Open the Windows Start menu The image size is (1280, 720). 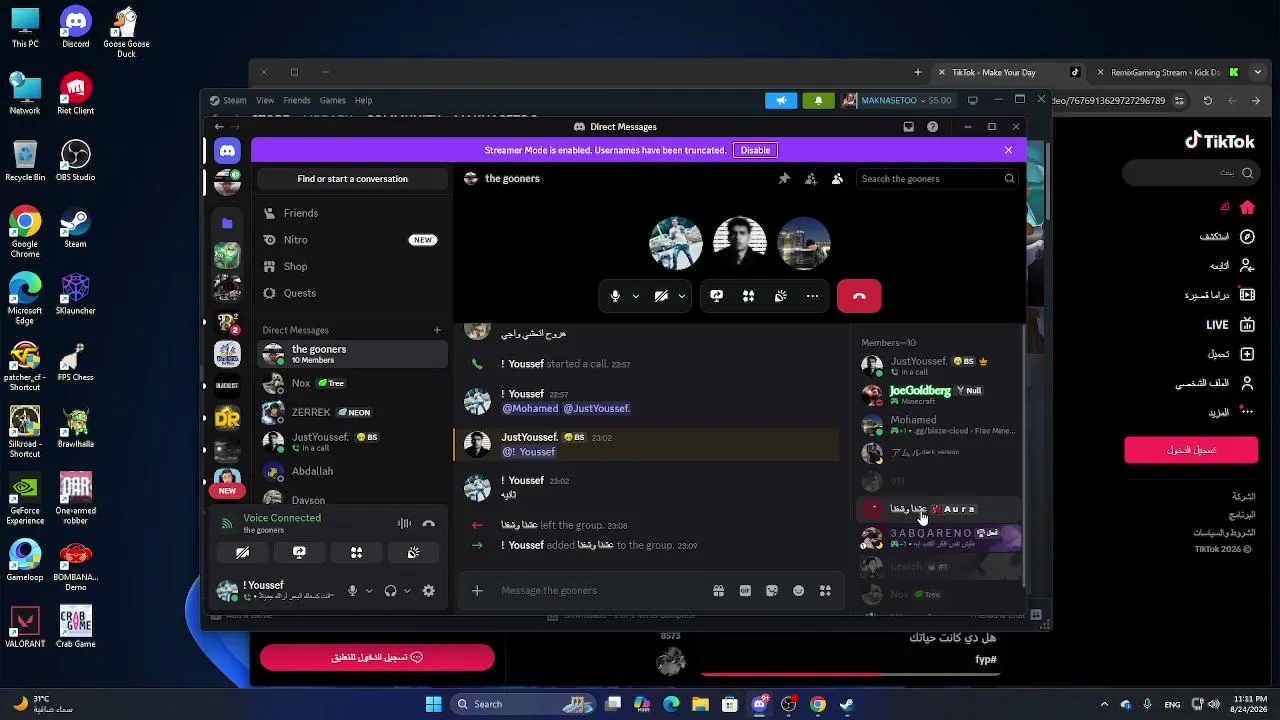click(x=433, y=704)
